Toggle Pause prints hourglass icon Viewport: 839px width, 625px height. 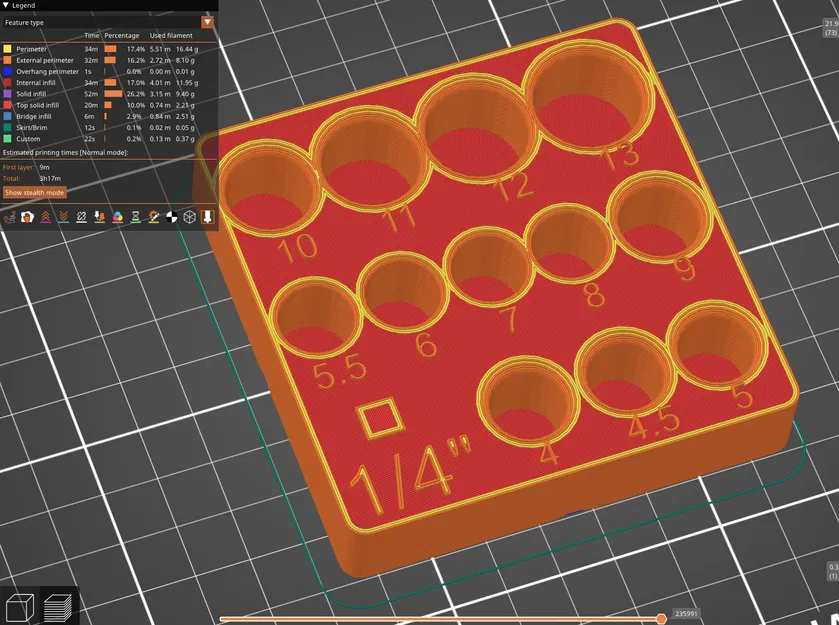136,217
